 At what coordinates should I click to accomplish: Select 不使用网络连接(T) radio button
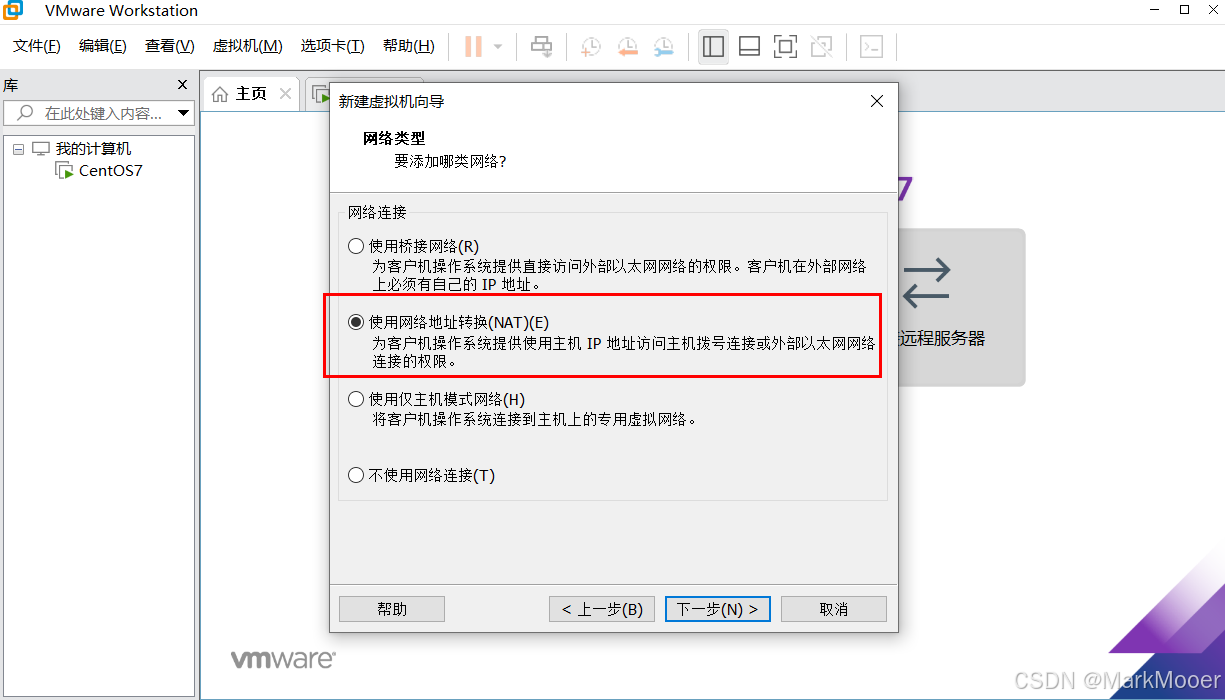[356, 475]
